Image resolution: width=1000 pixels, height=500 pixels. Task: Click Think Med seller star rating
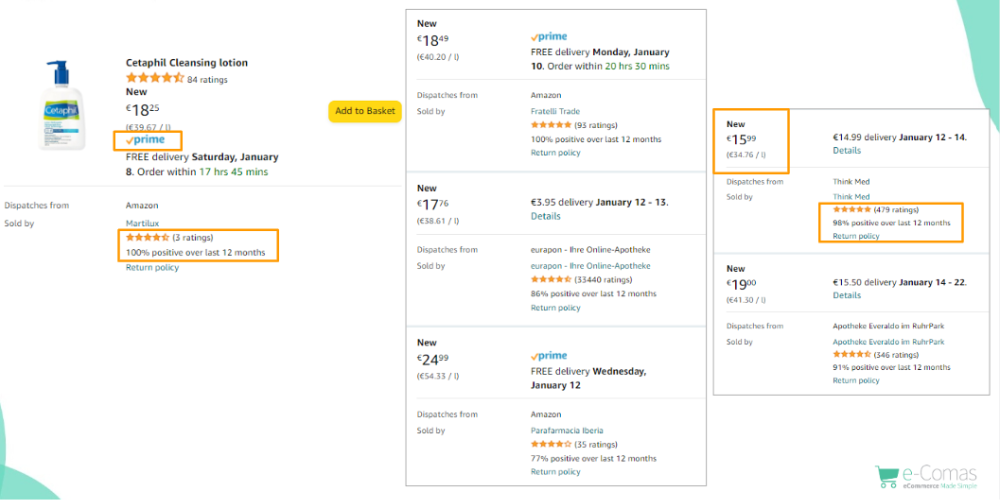[852, 209]
